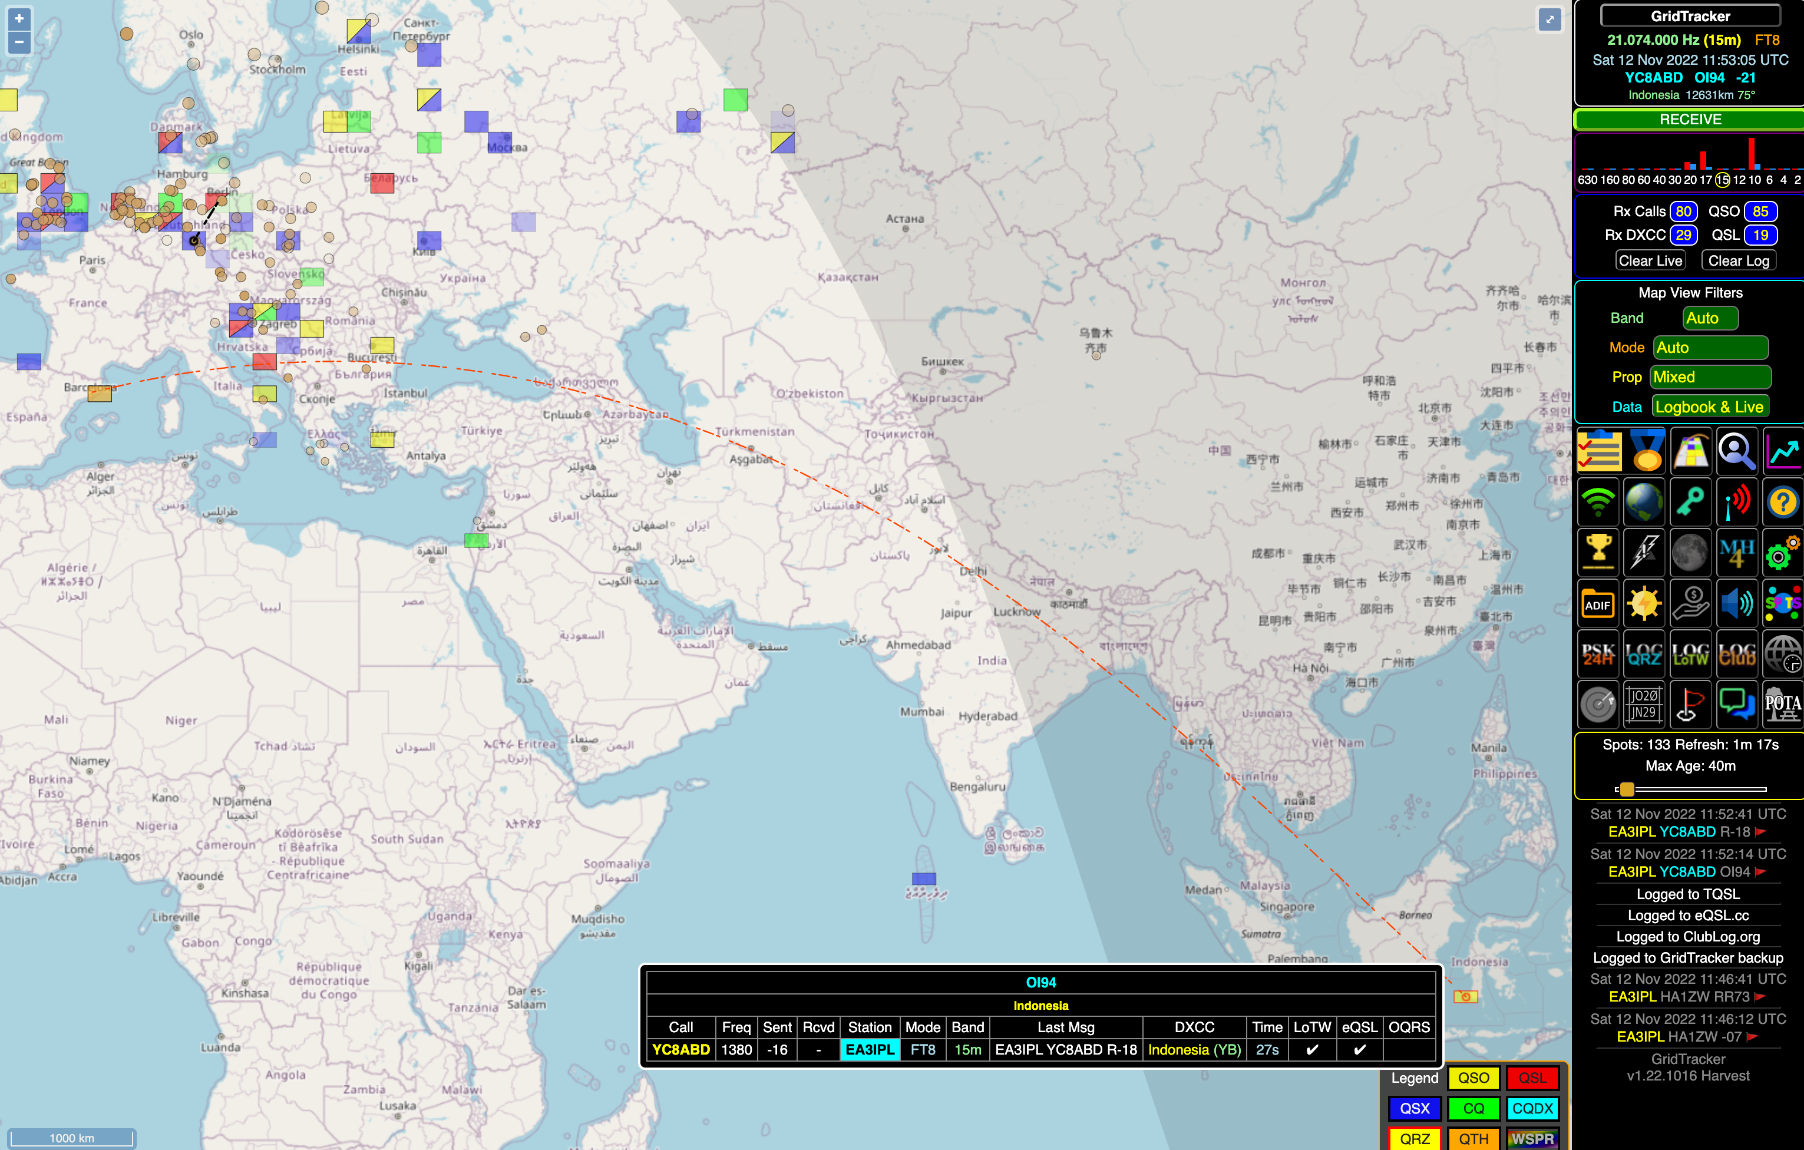
Task: Click the Rx Calls count 80
Action: tap(1684, 211)
